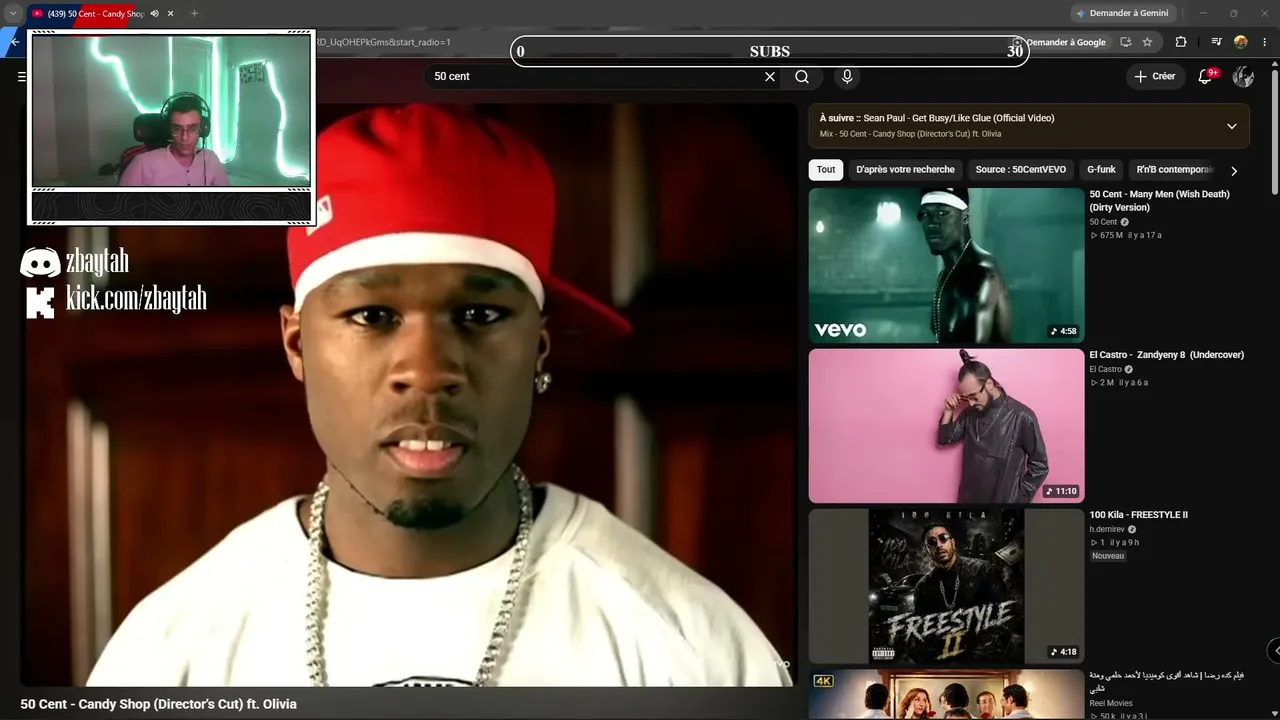Screen dimensions: 1280x720
Task: Click the address bar URL text
Action: point(384,42)
